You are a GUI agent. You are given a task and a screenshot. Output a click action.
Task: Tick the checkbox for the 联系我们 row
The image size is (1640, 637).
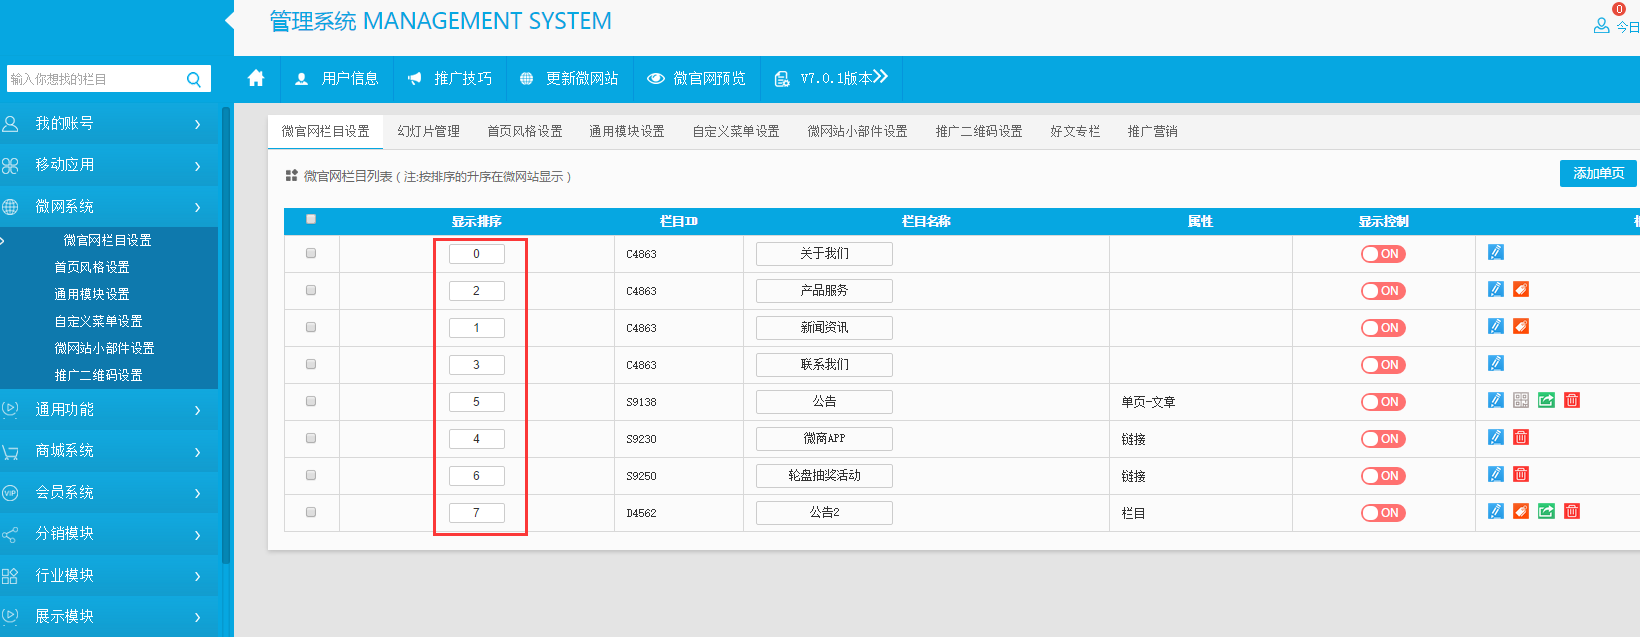click(x=311, y=364)
